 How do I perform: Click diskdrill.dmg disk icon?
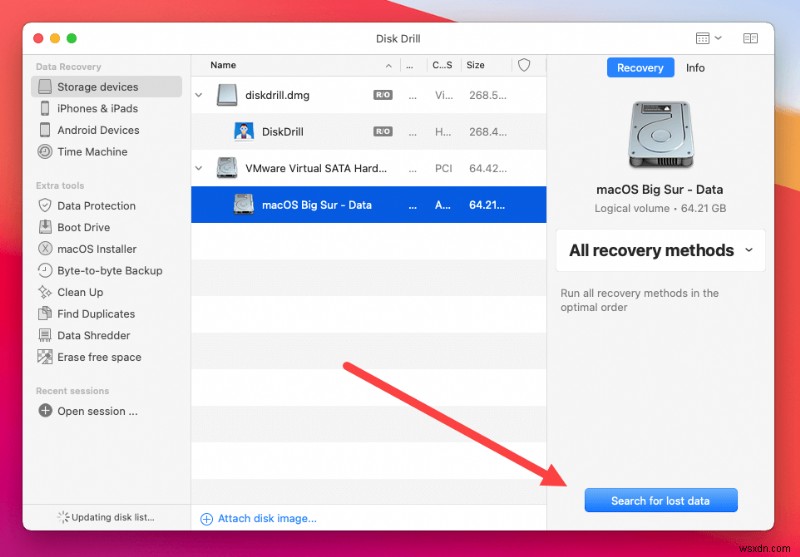pyautogui.click(x=227, y=95)
